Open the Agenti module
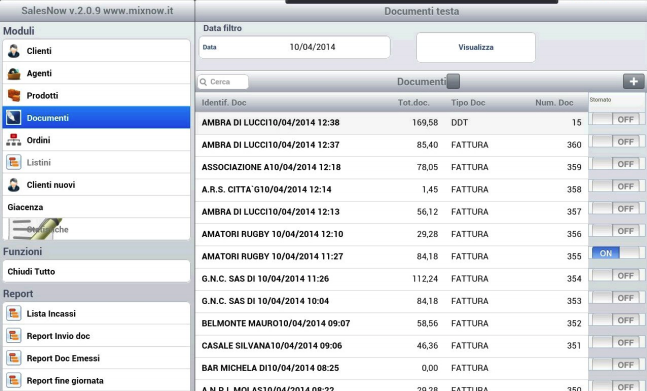Screen dimensions: 647x391 [x=96, y=73]
